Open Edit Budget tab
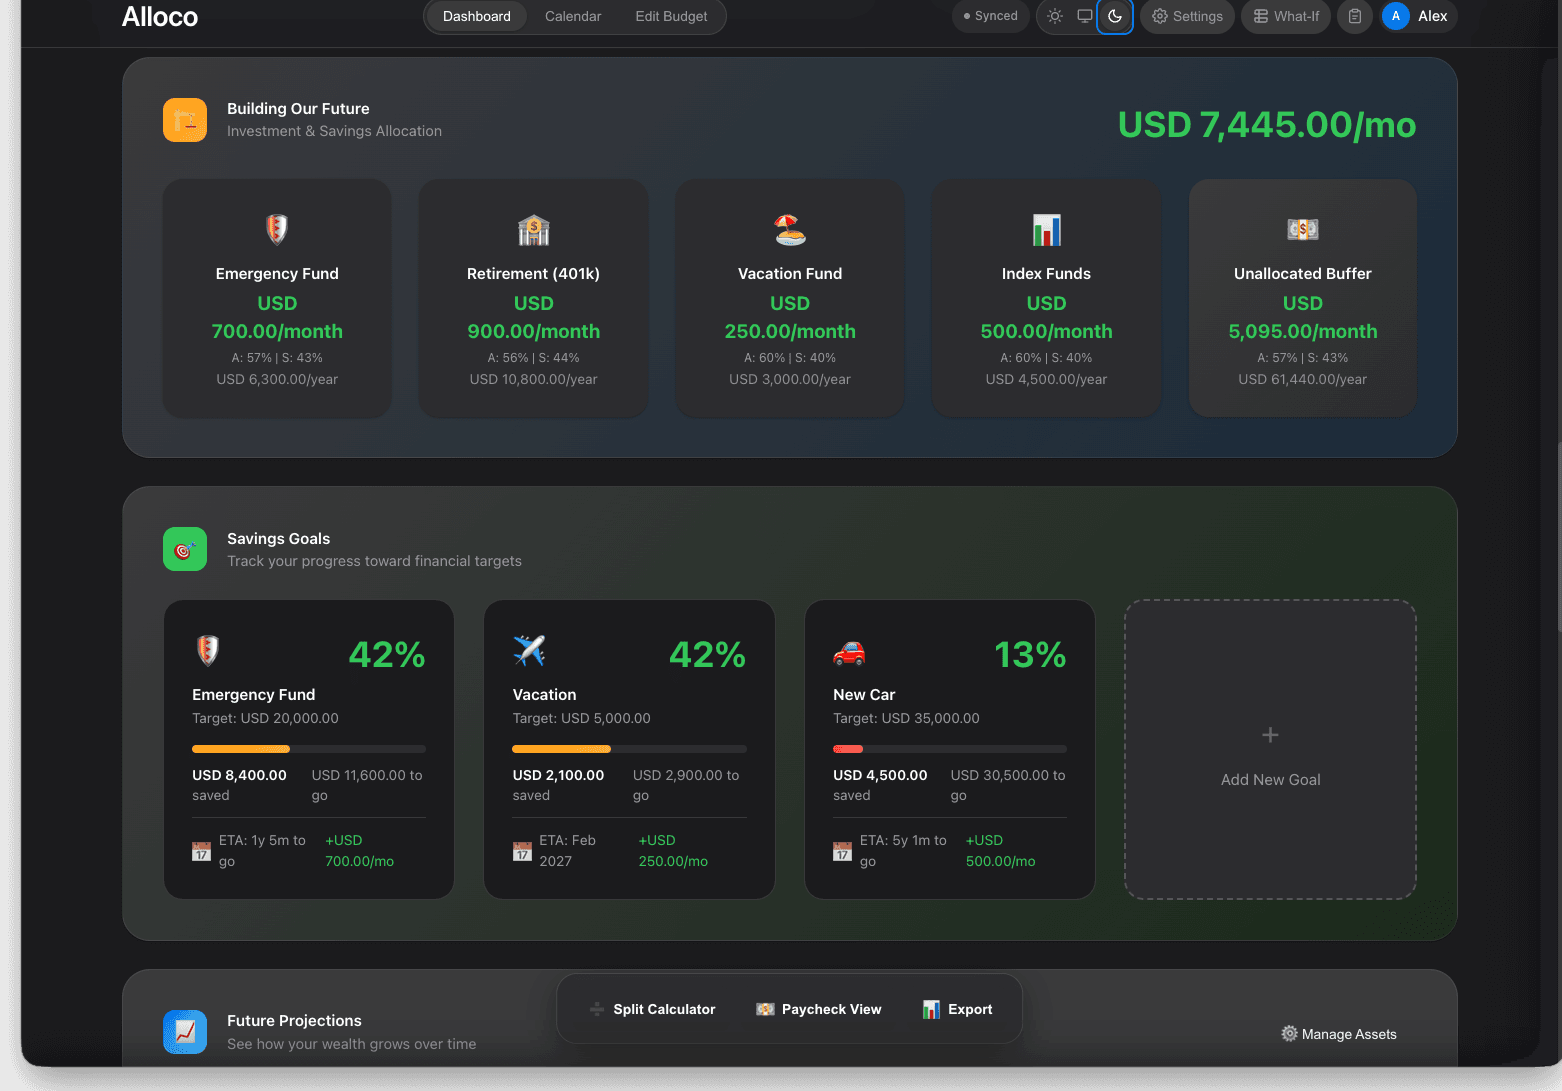The width and height of the screenshot is (1562, 1091). coord(671,16)
